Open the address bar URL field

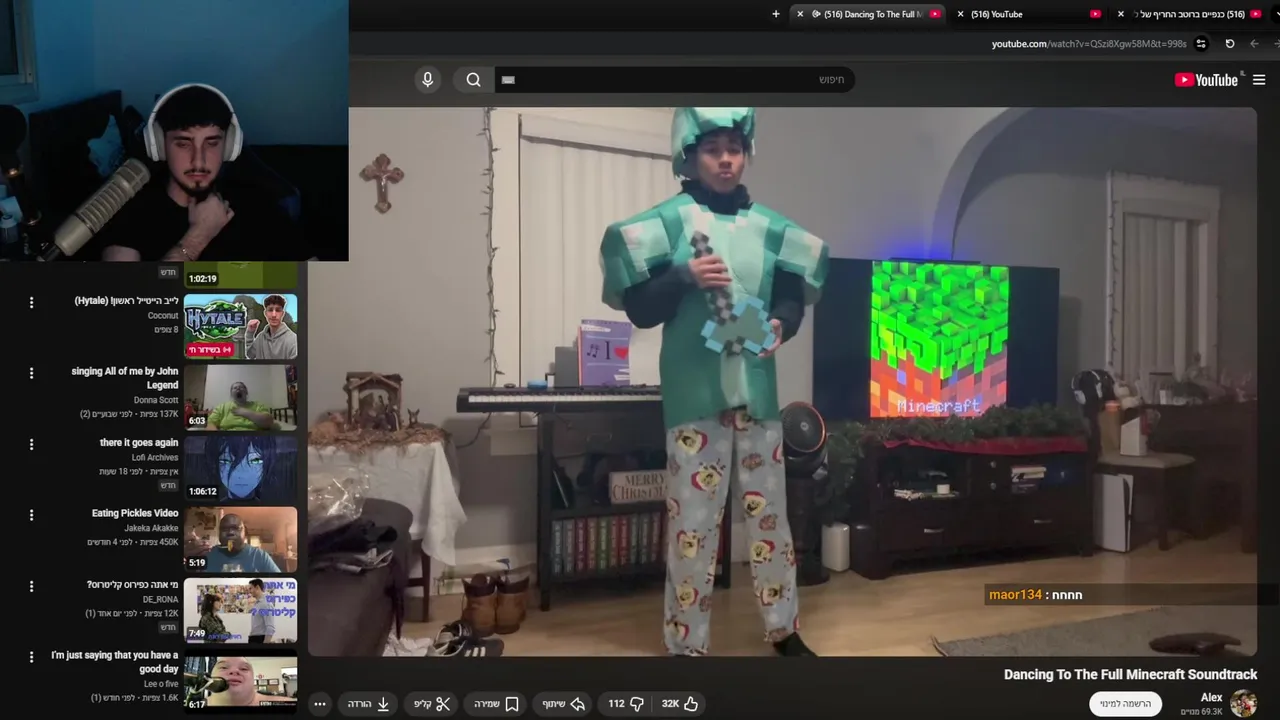pos(1088,44)
